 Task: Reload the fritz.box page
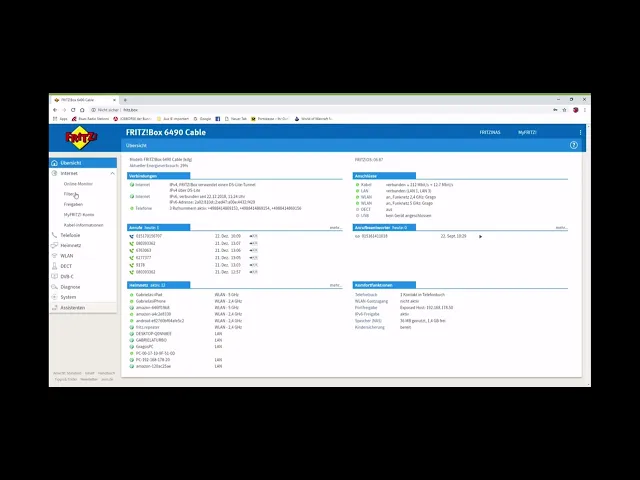[x=73, y=110]
